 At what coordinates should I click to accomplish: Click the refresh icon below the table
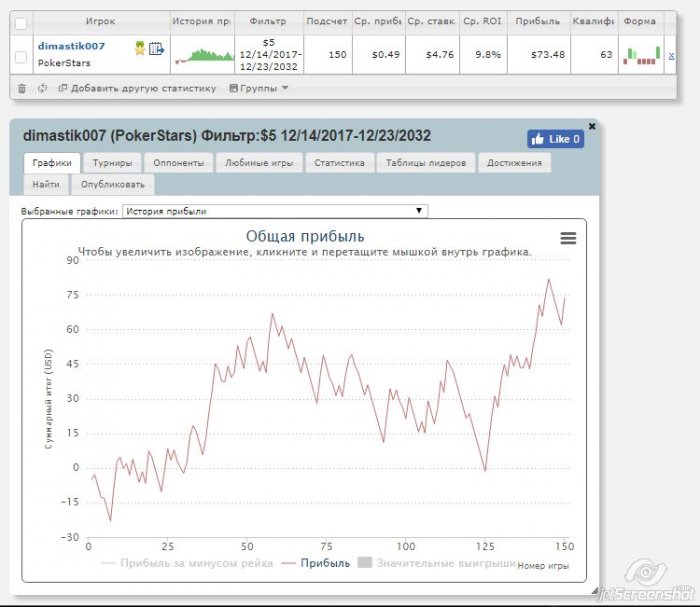42,88
